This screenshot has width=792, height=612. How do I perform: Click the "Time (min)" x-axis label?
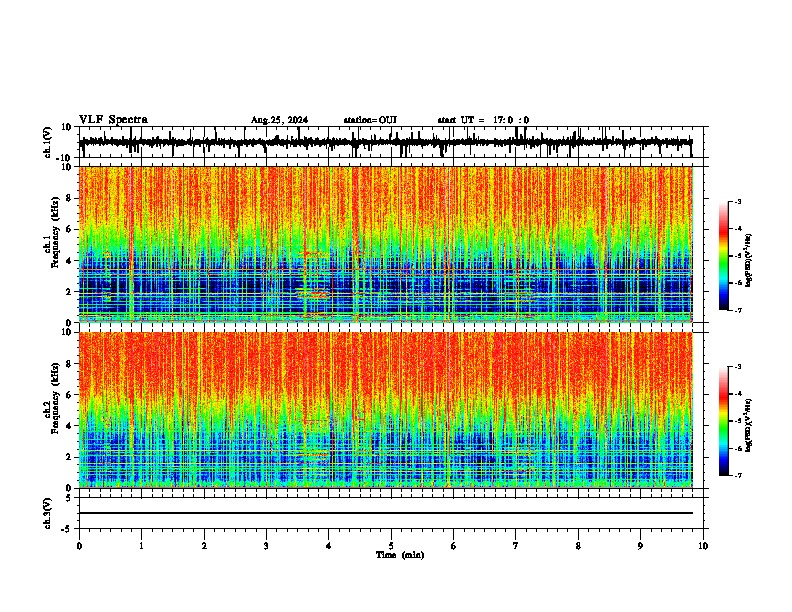click(400, 555)
